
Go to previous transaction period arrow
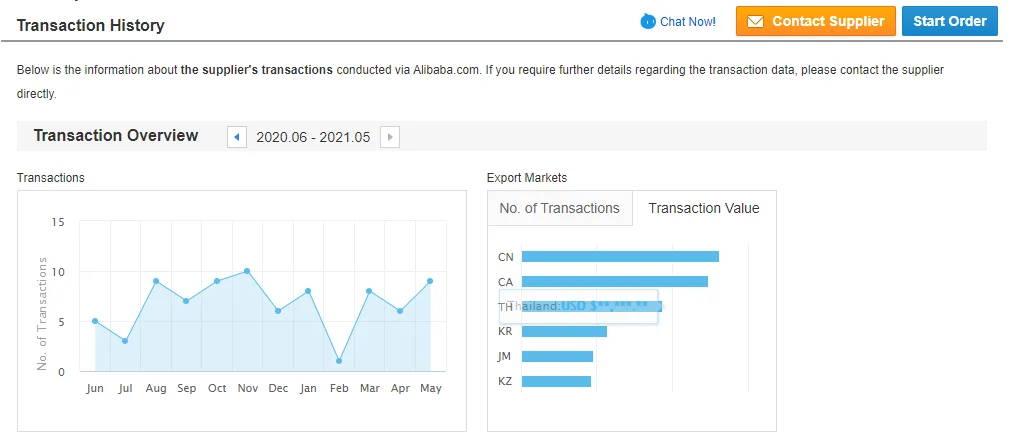[237, 137]
